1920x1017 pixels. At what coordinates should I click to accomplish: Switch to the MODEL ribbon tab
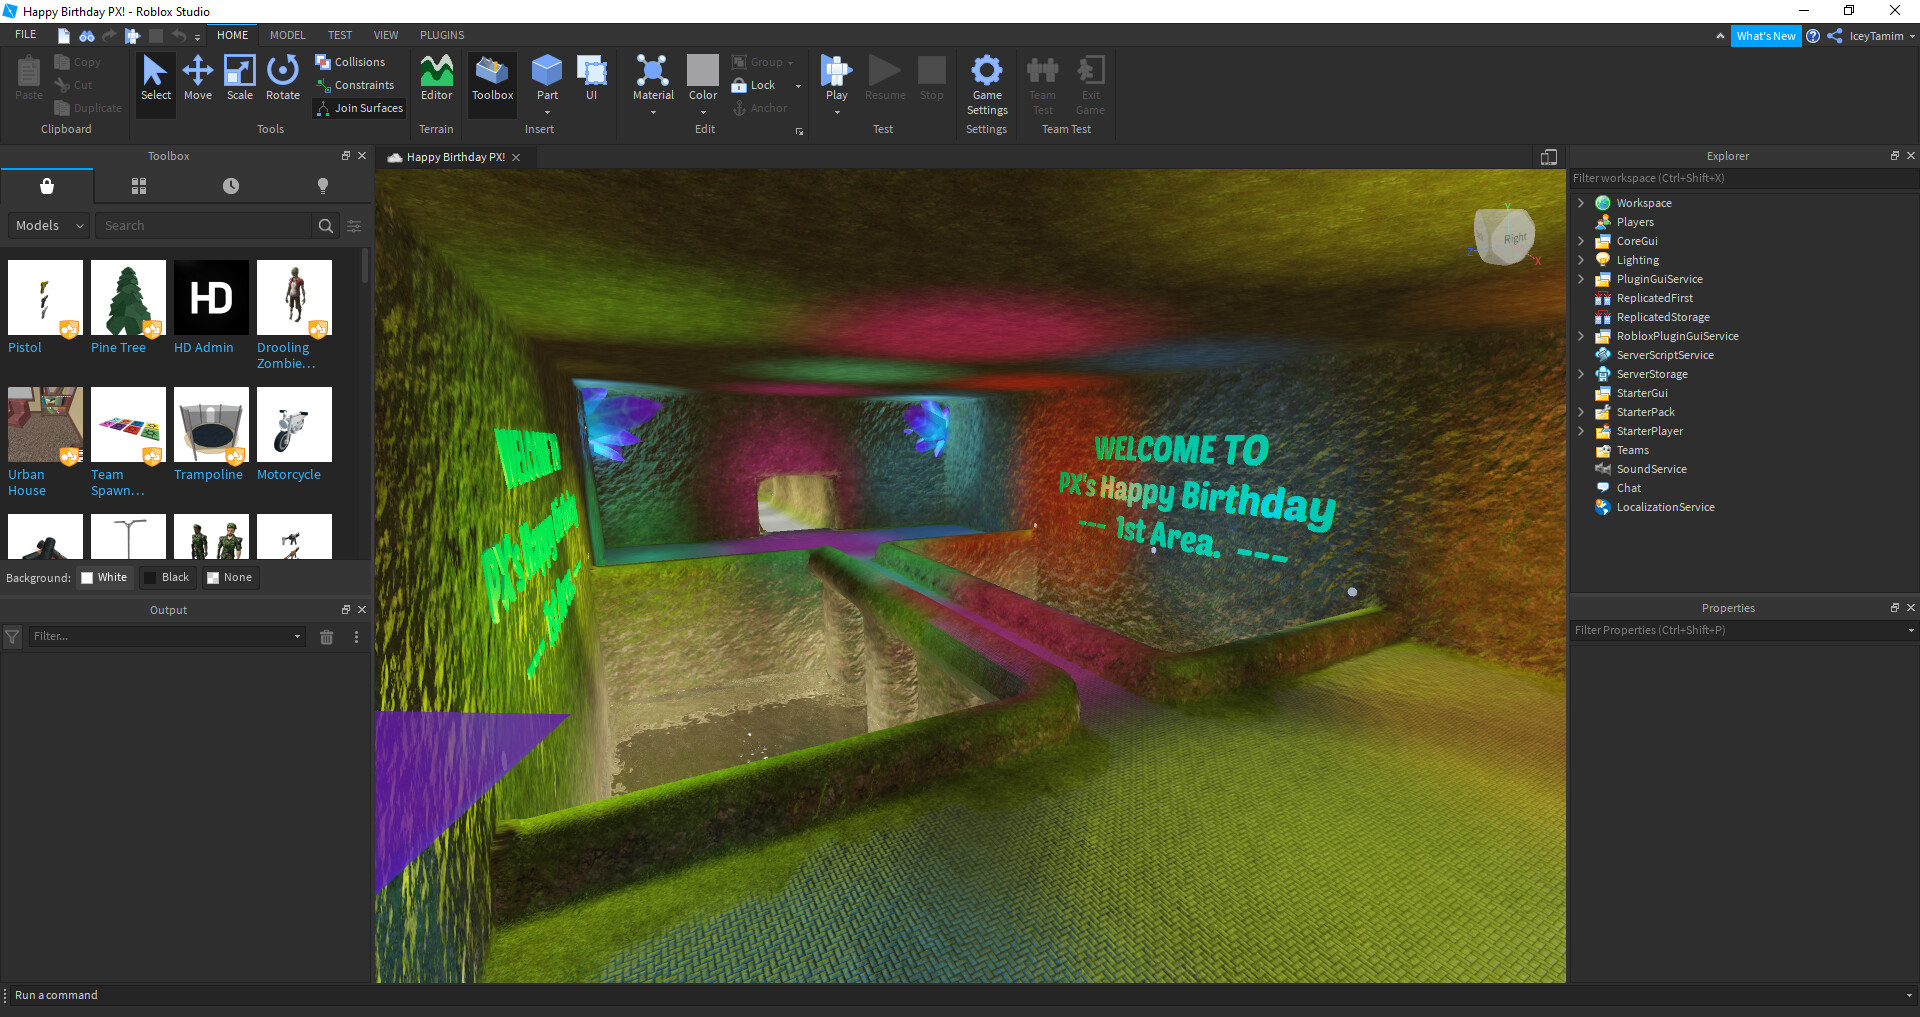[x=287, y=34]
